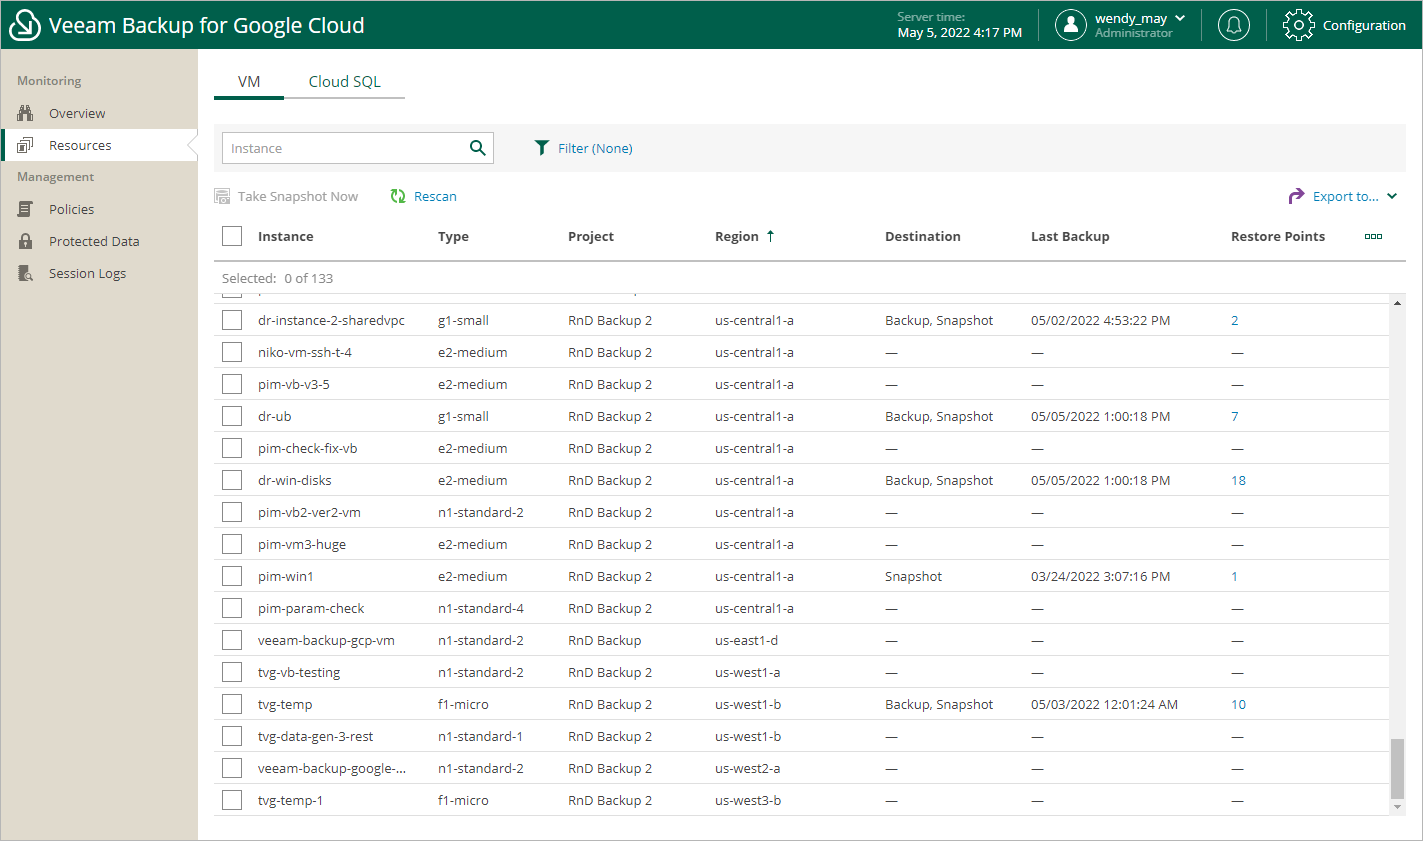Click Take Snapshot Now button

coord(286,196)
